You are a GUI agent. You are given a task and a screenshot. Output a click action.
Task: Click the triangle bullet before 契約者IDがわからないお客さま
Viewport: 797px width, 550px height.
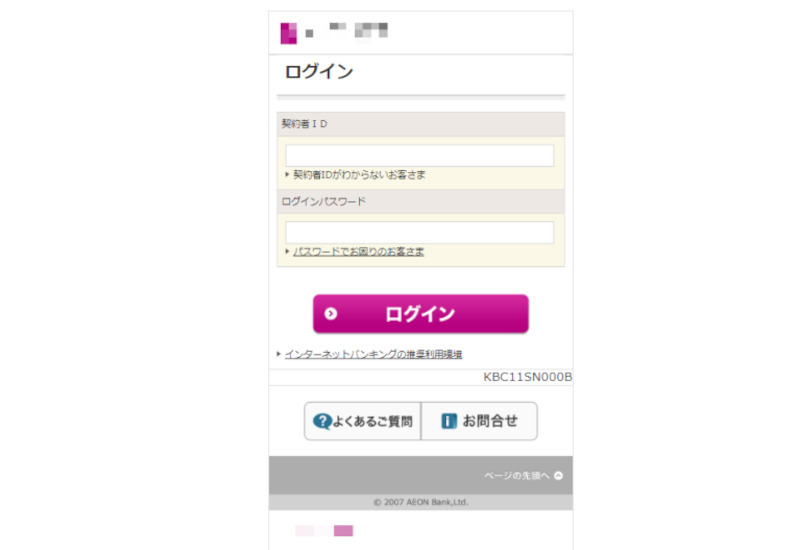[287, 174]
